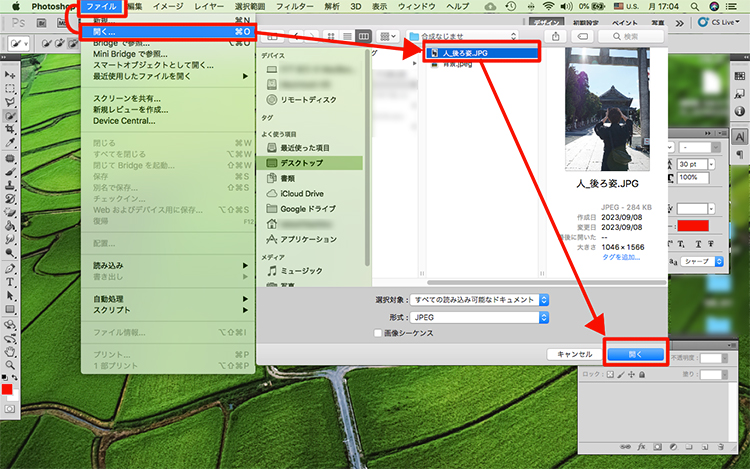750x469 pixels.
Task: Swap foreground and background colors
Action: click(x=15, y=378)
